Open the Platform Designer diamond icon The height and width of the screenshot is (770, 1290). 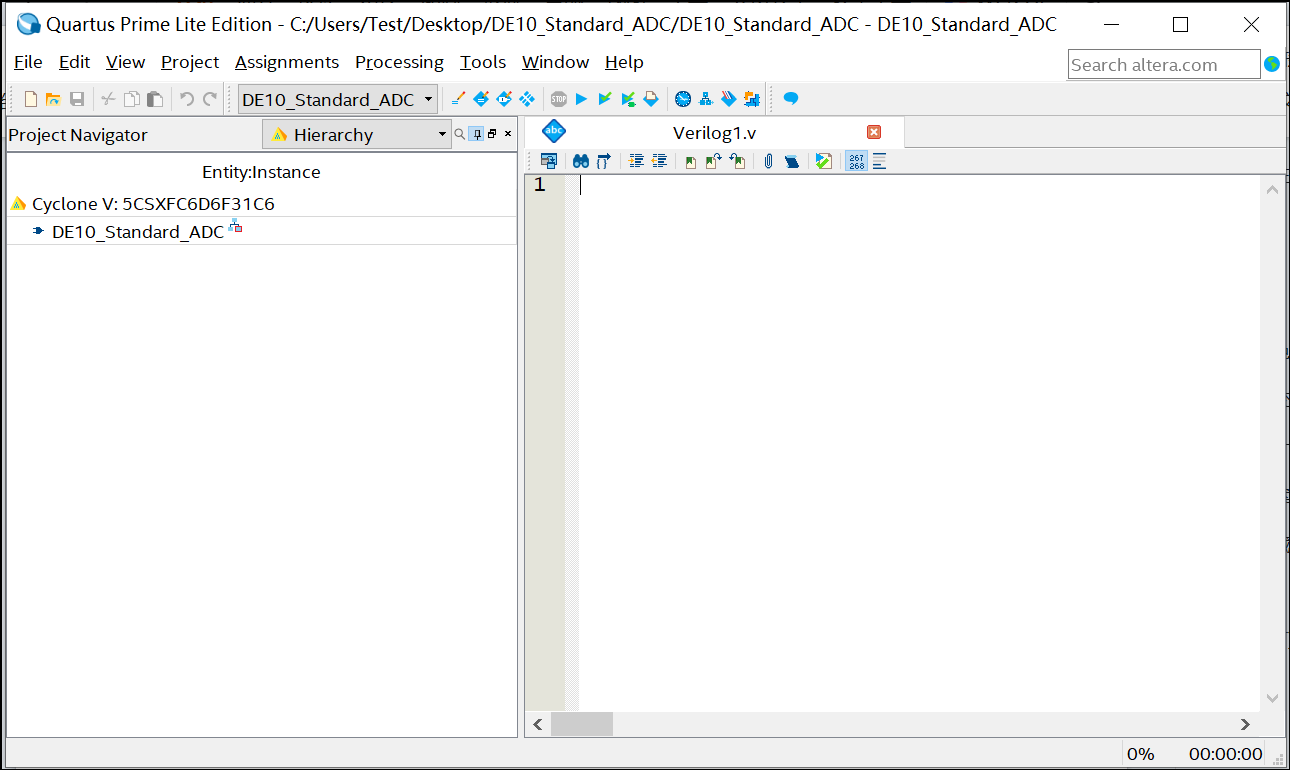click(527, 99)
